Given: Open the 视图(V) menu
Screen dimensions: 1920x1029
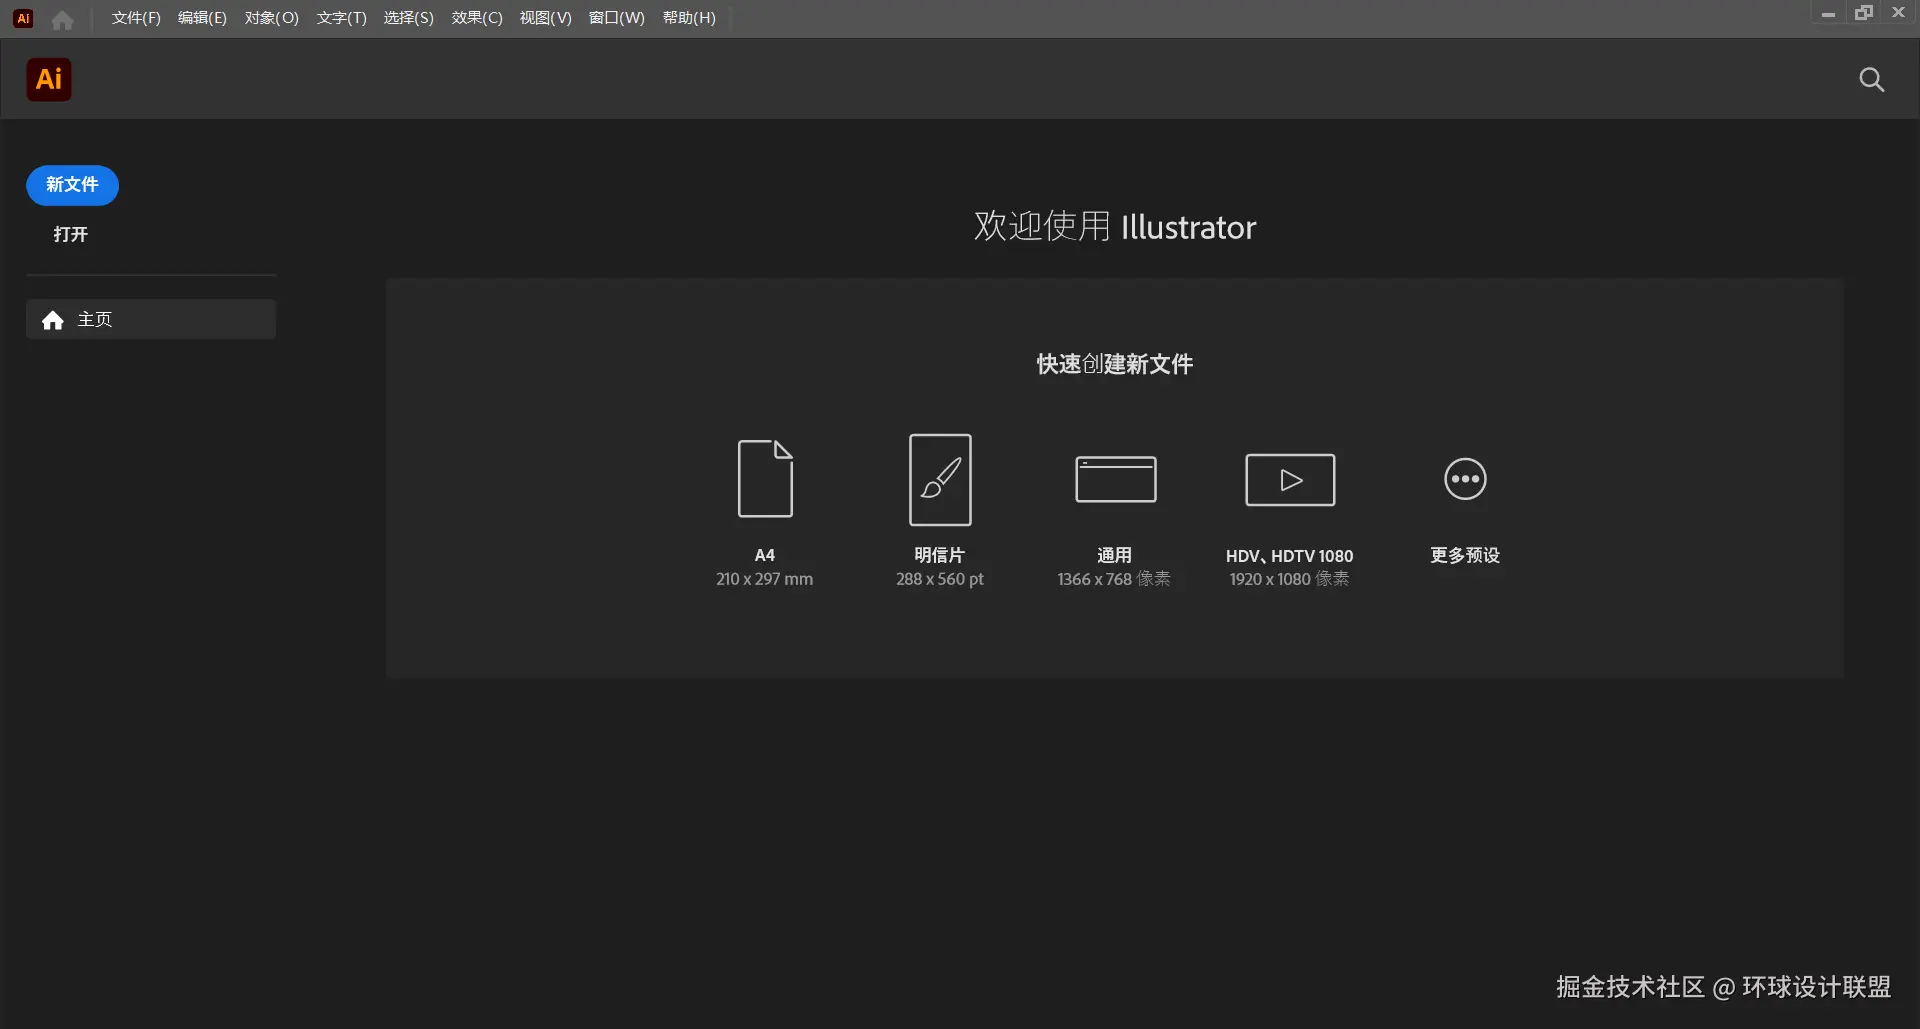Looking at the screenshot, I should click(546, 18).
